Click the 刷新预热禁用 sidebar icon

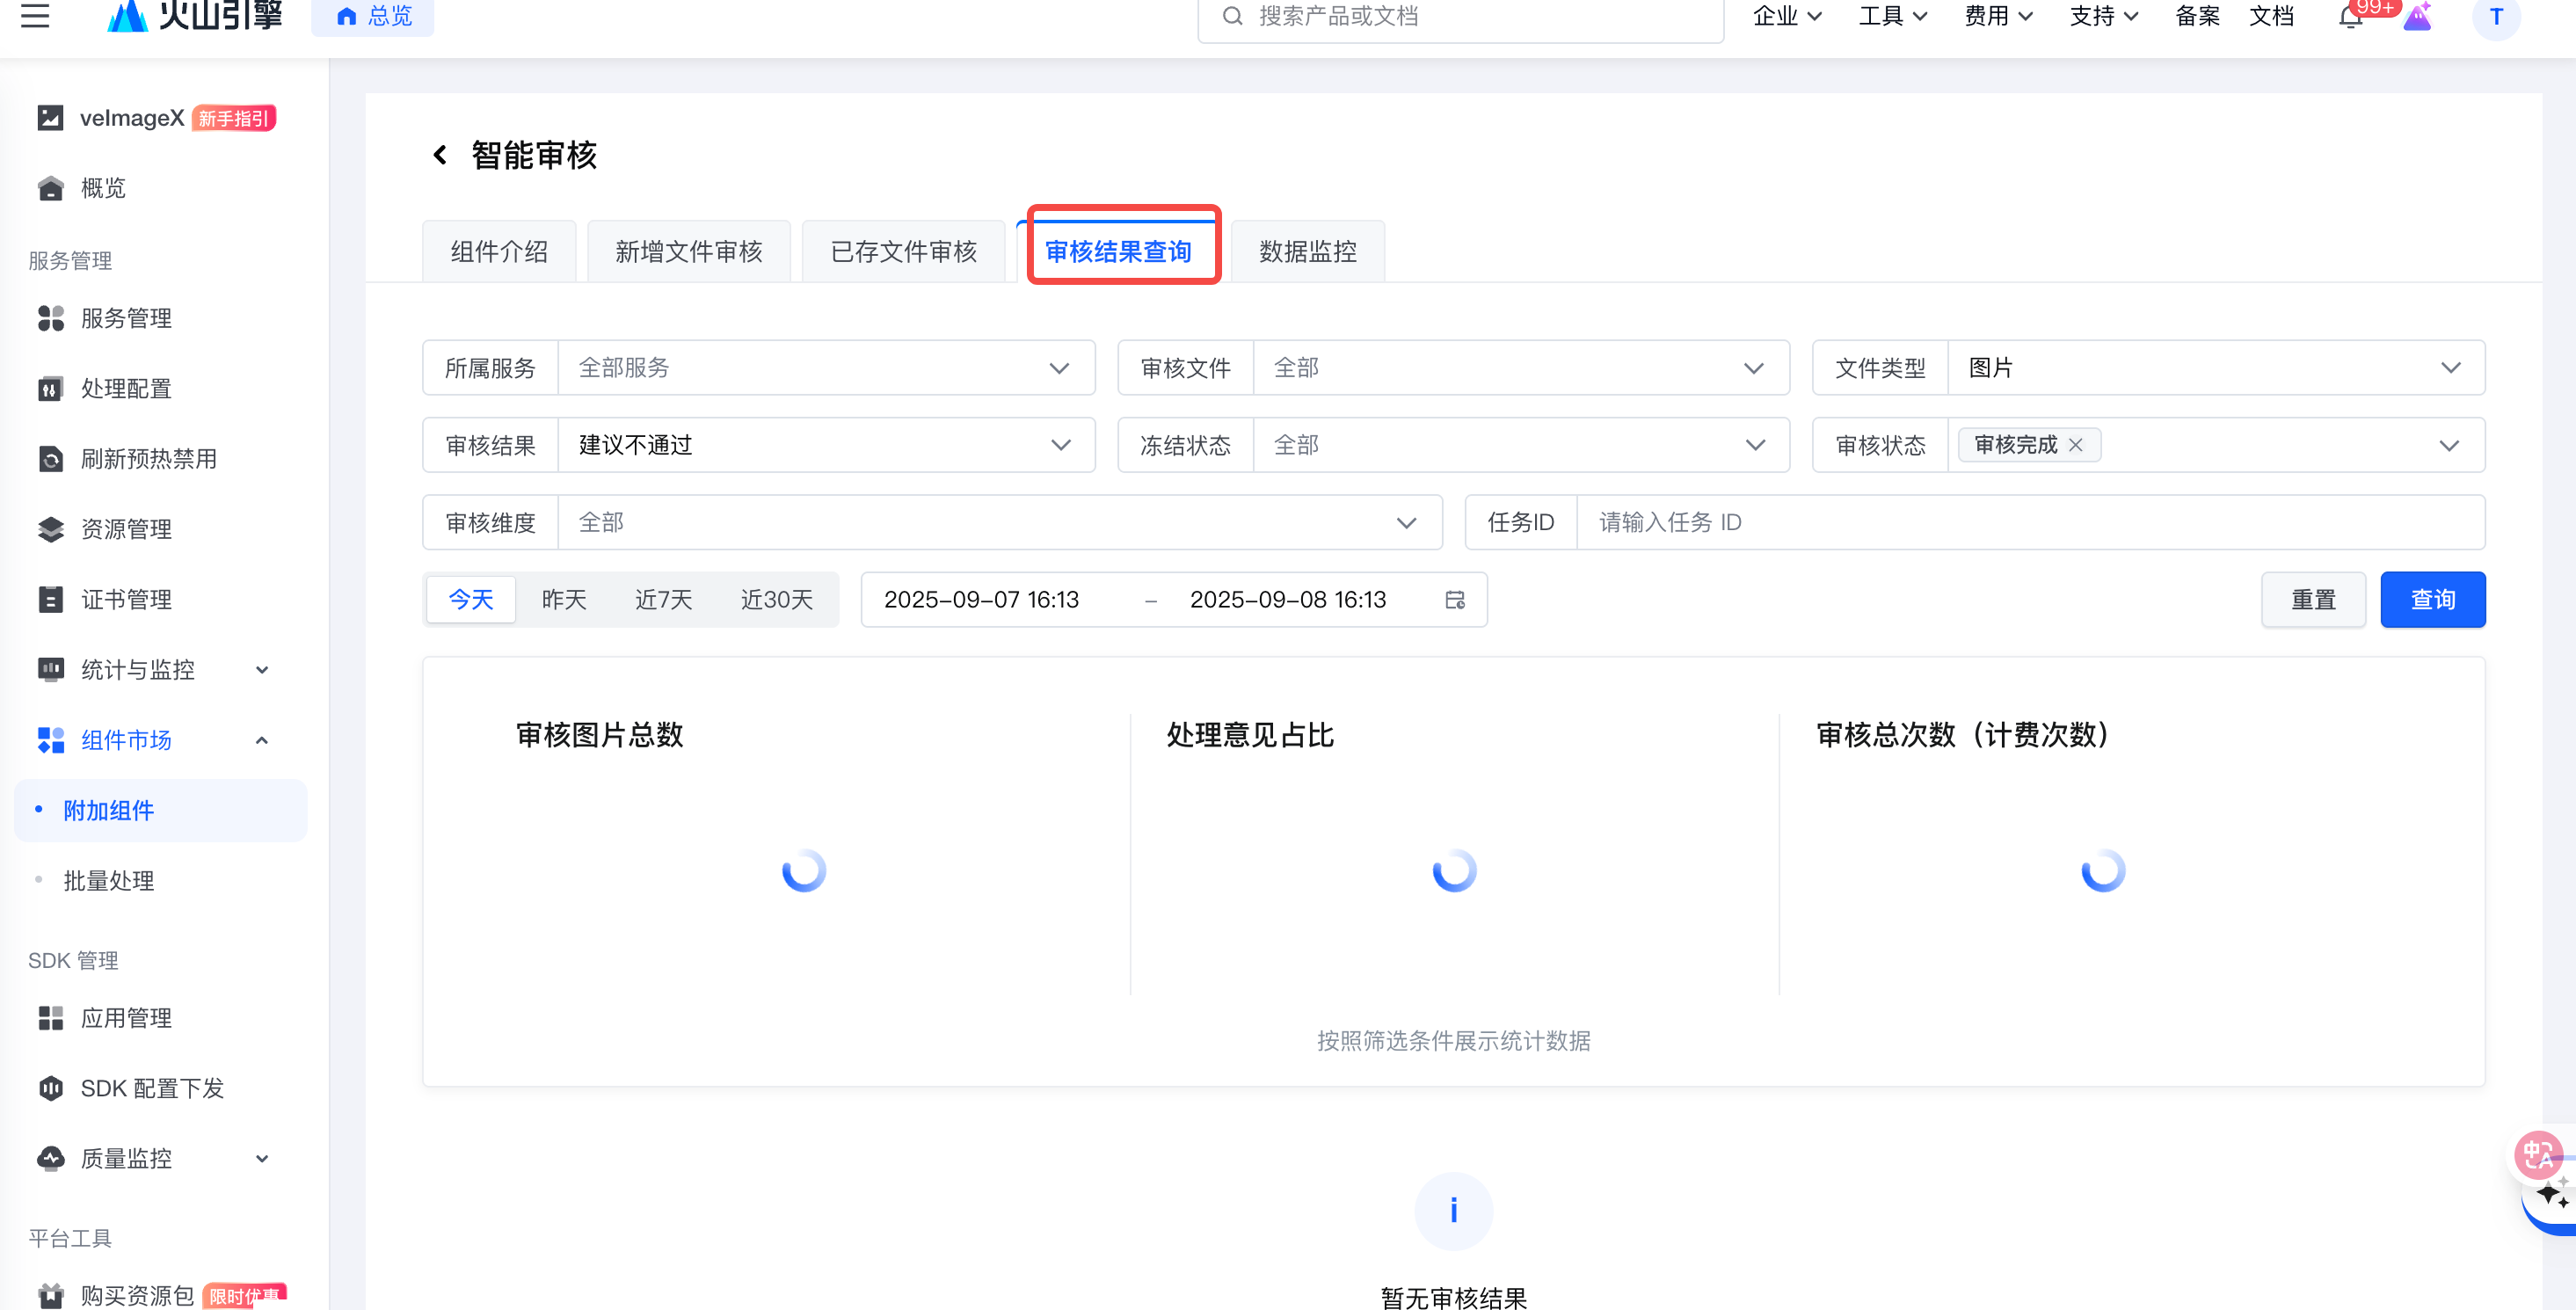coord(50,459)
